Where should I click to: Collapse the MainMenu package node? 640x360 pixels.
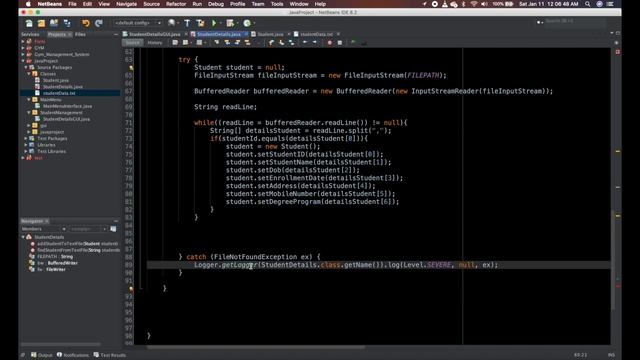click(x=29, y=100)
